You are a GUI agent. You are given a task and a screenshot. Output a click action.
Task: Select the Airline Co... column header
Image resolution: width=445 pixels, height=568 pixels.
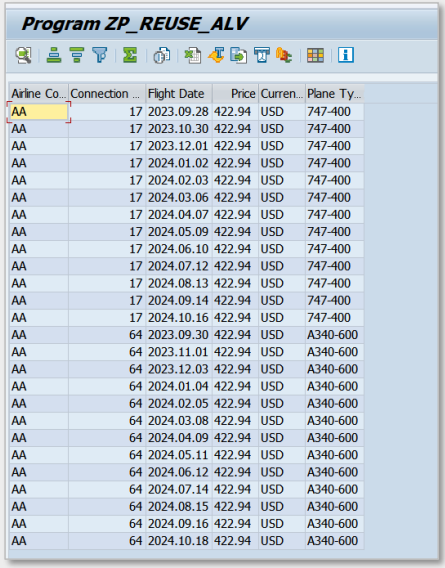click(39, 94)
